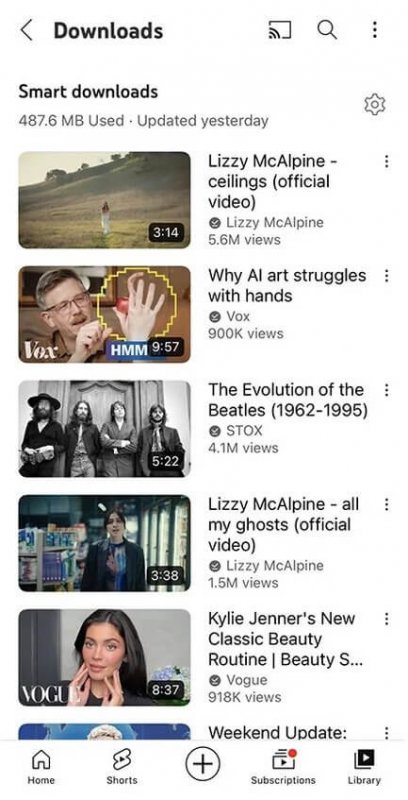This screenshot has height=800, width=408.
Task: Tap the search magnifier icon
Action: pos(327,30)
